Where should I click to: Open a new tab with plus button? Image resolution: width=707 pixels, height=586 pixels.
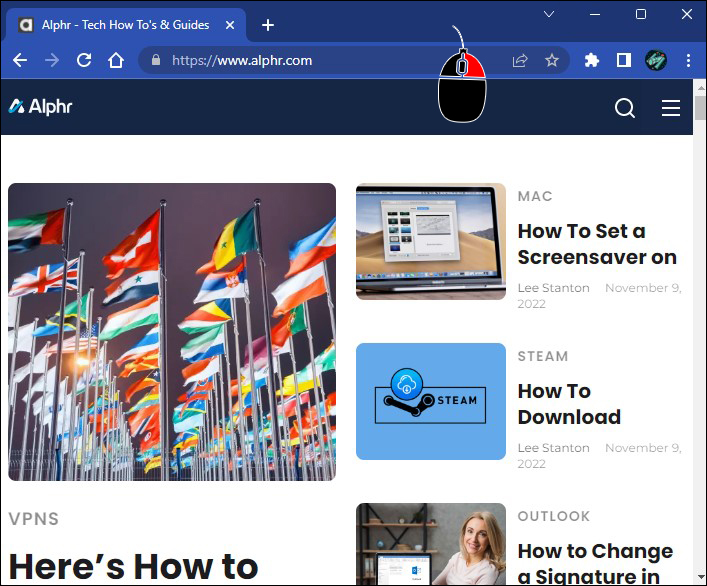tap(268, 25)
